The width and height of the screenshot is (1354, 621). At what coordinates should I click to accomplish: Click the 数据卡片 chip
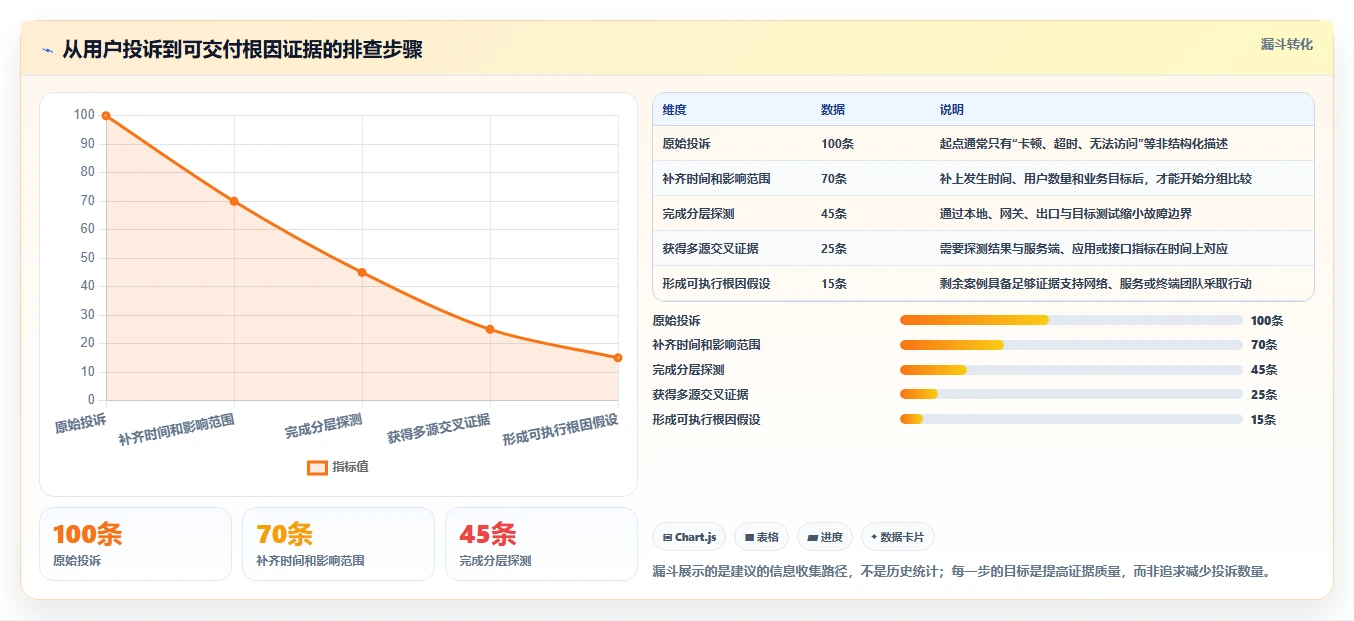[898, 537]
